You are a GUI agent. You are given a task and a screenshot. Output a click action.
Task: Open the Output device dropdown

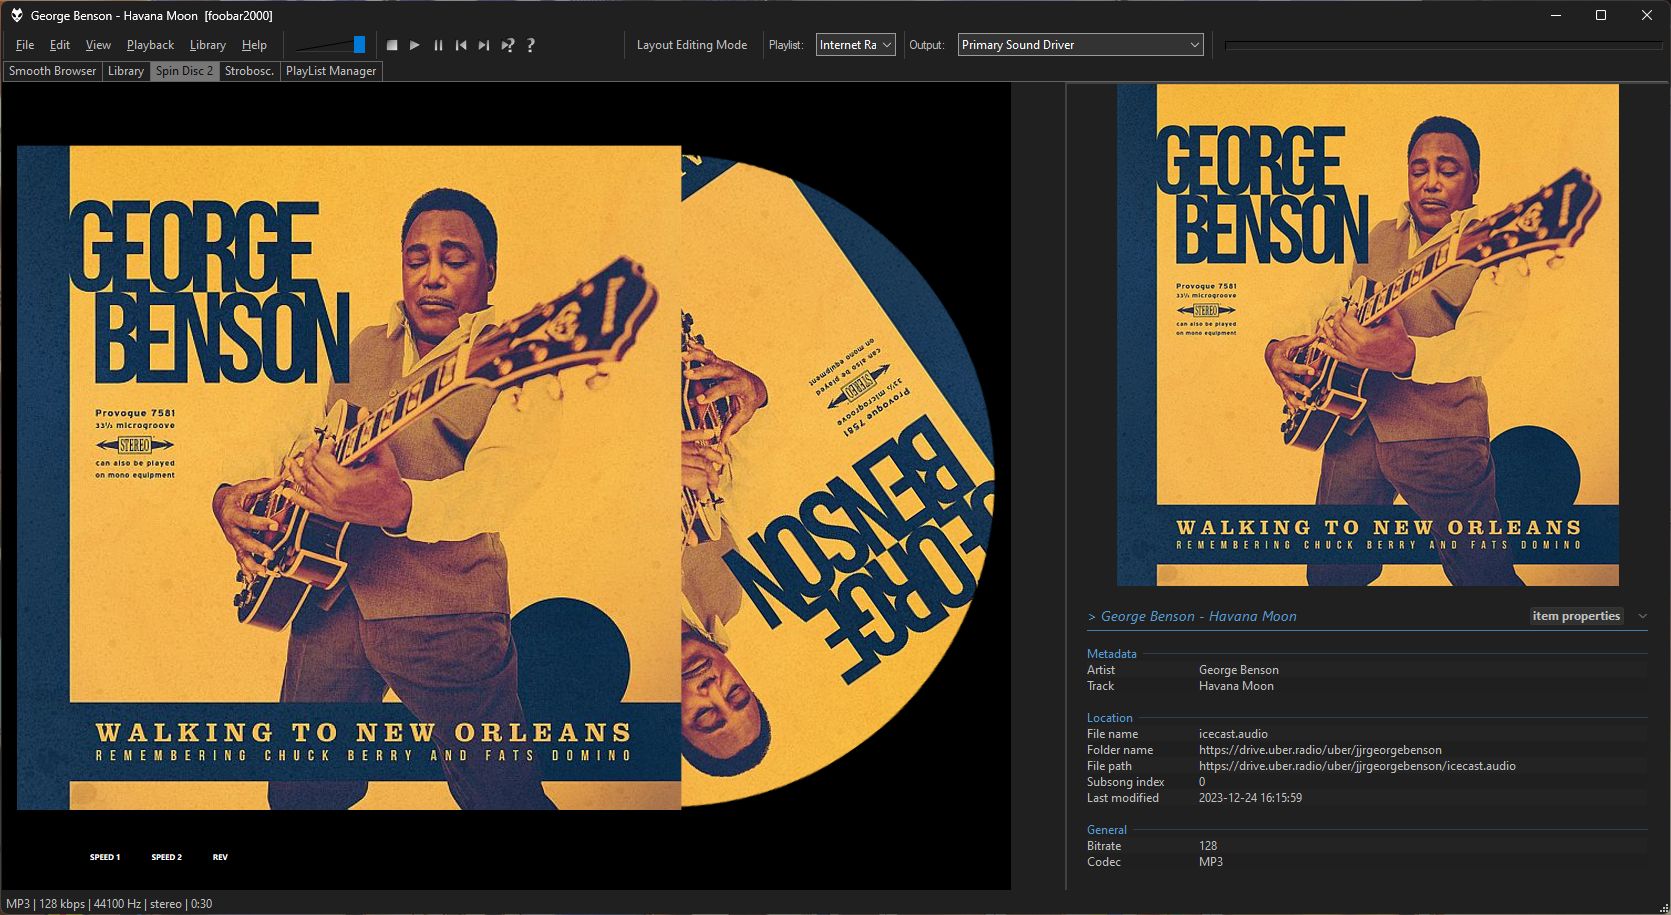click(1080, 45)
